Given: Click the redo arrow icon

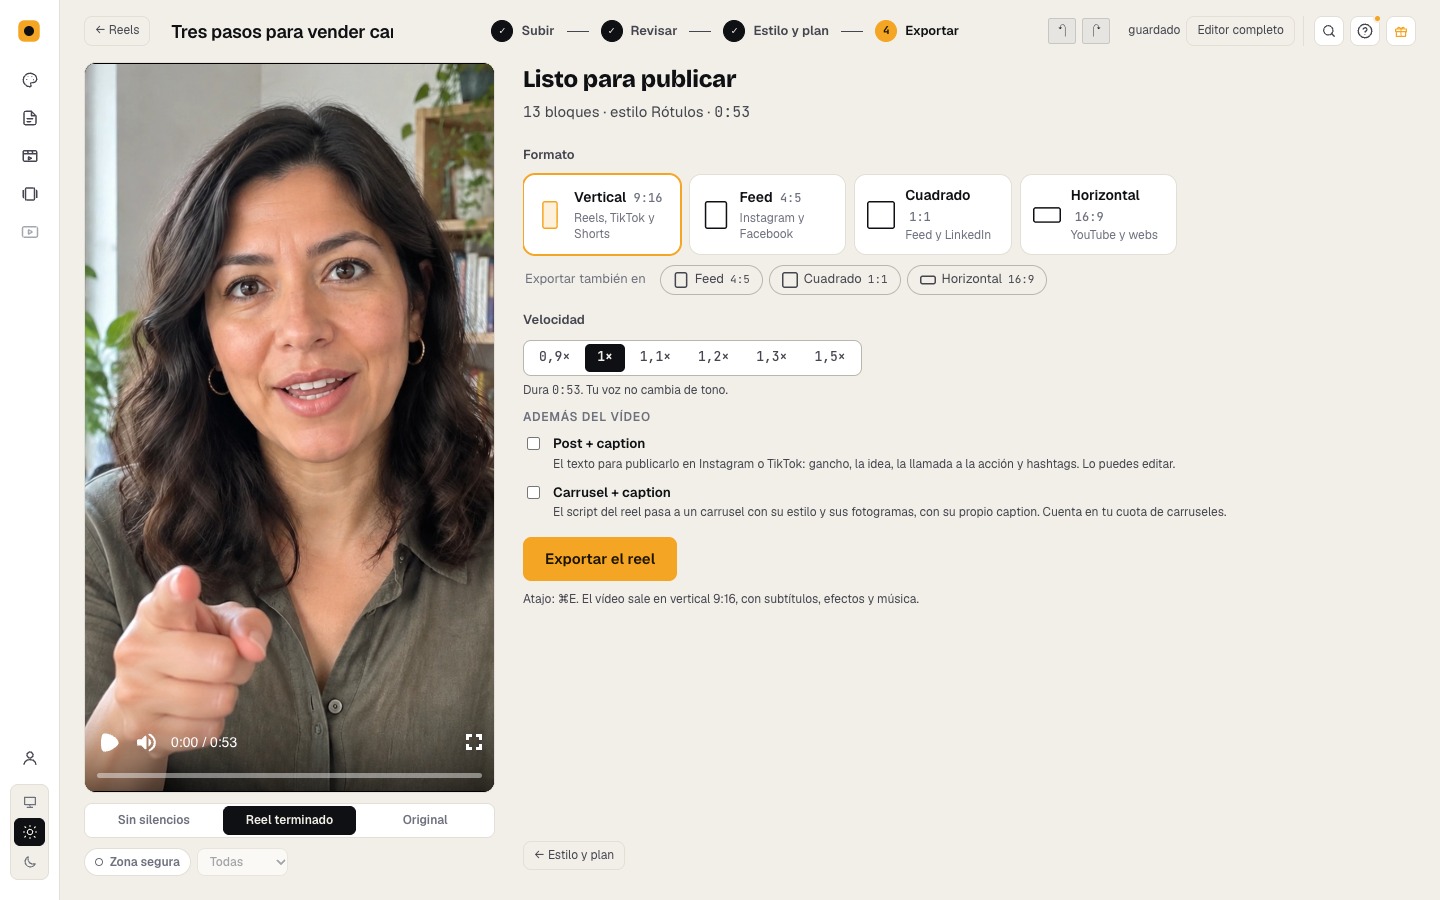Looking at the screenshot, I should pos(1096,31).
